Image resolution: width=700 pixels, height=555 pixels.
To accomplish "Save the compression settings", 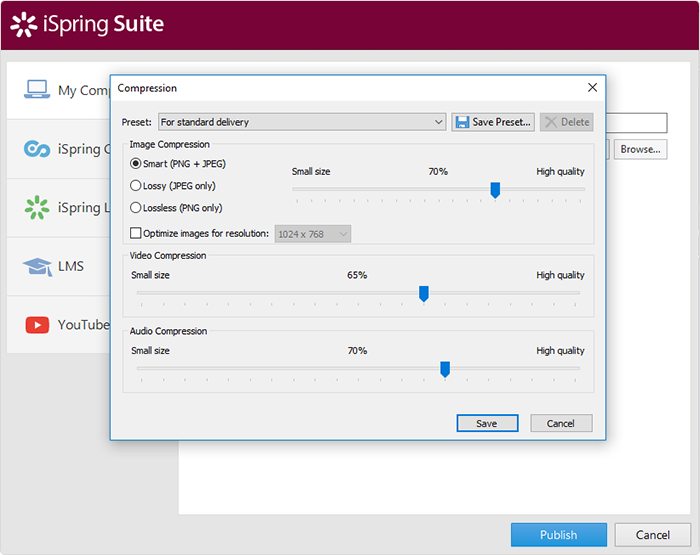I will tap(488, 423).
